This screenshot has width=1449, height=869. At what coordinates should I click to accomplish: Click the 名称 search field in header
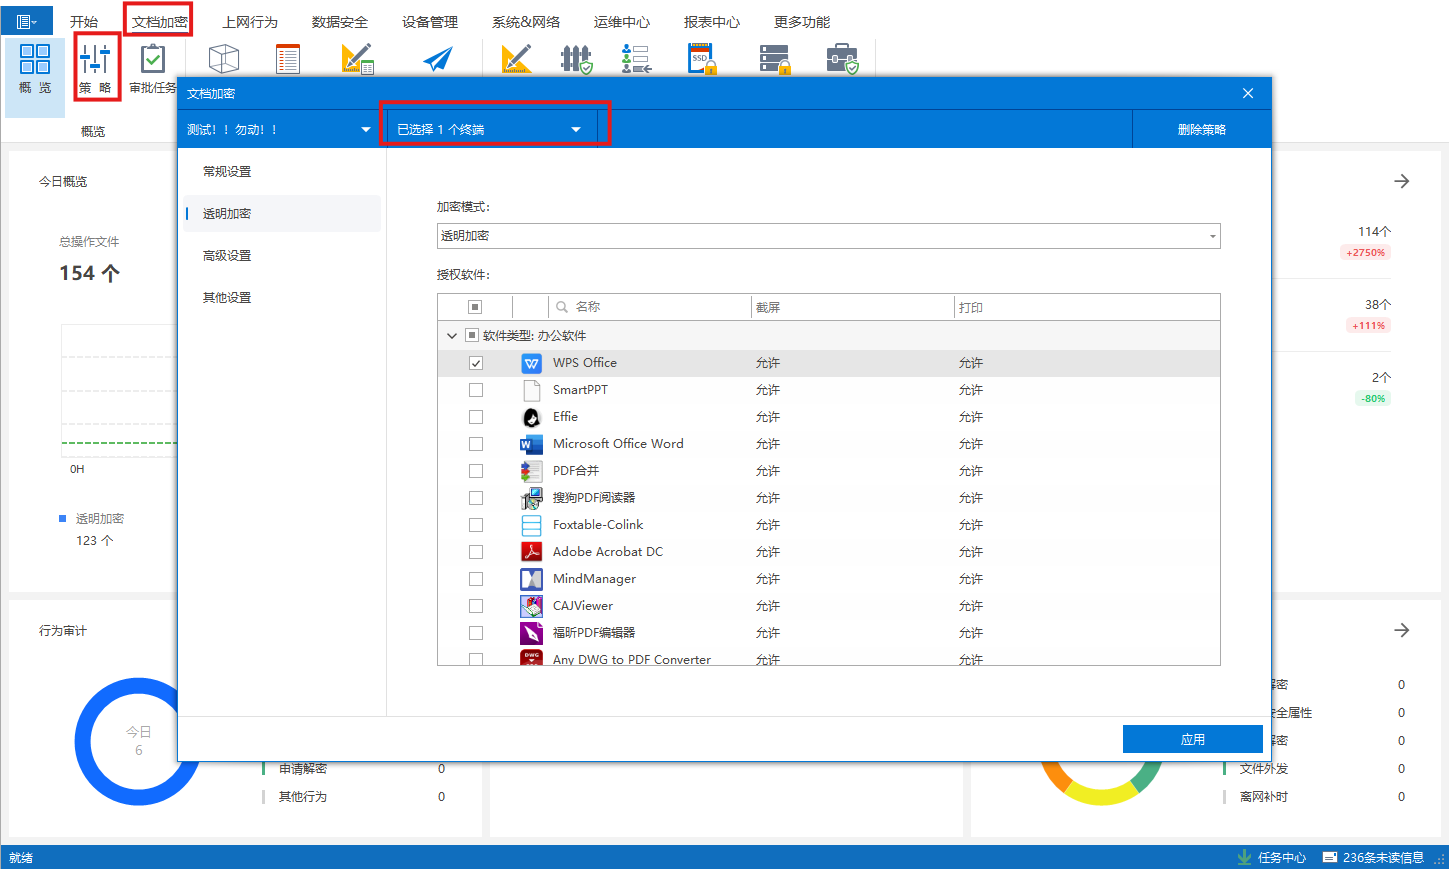point(650,307)
